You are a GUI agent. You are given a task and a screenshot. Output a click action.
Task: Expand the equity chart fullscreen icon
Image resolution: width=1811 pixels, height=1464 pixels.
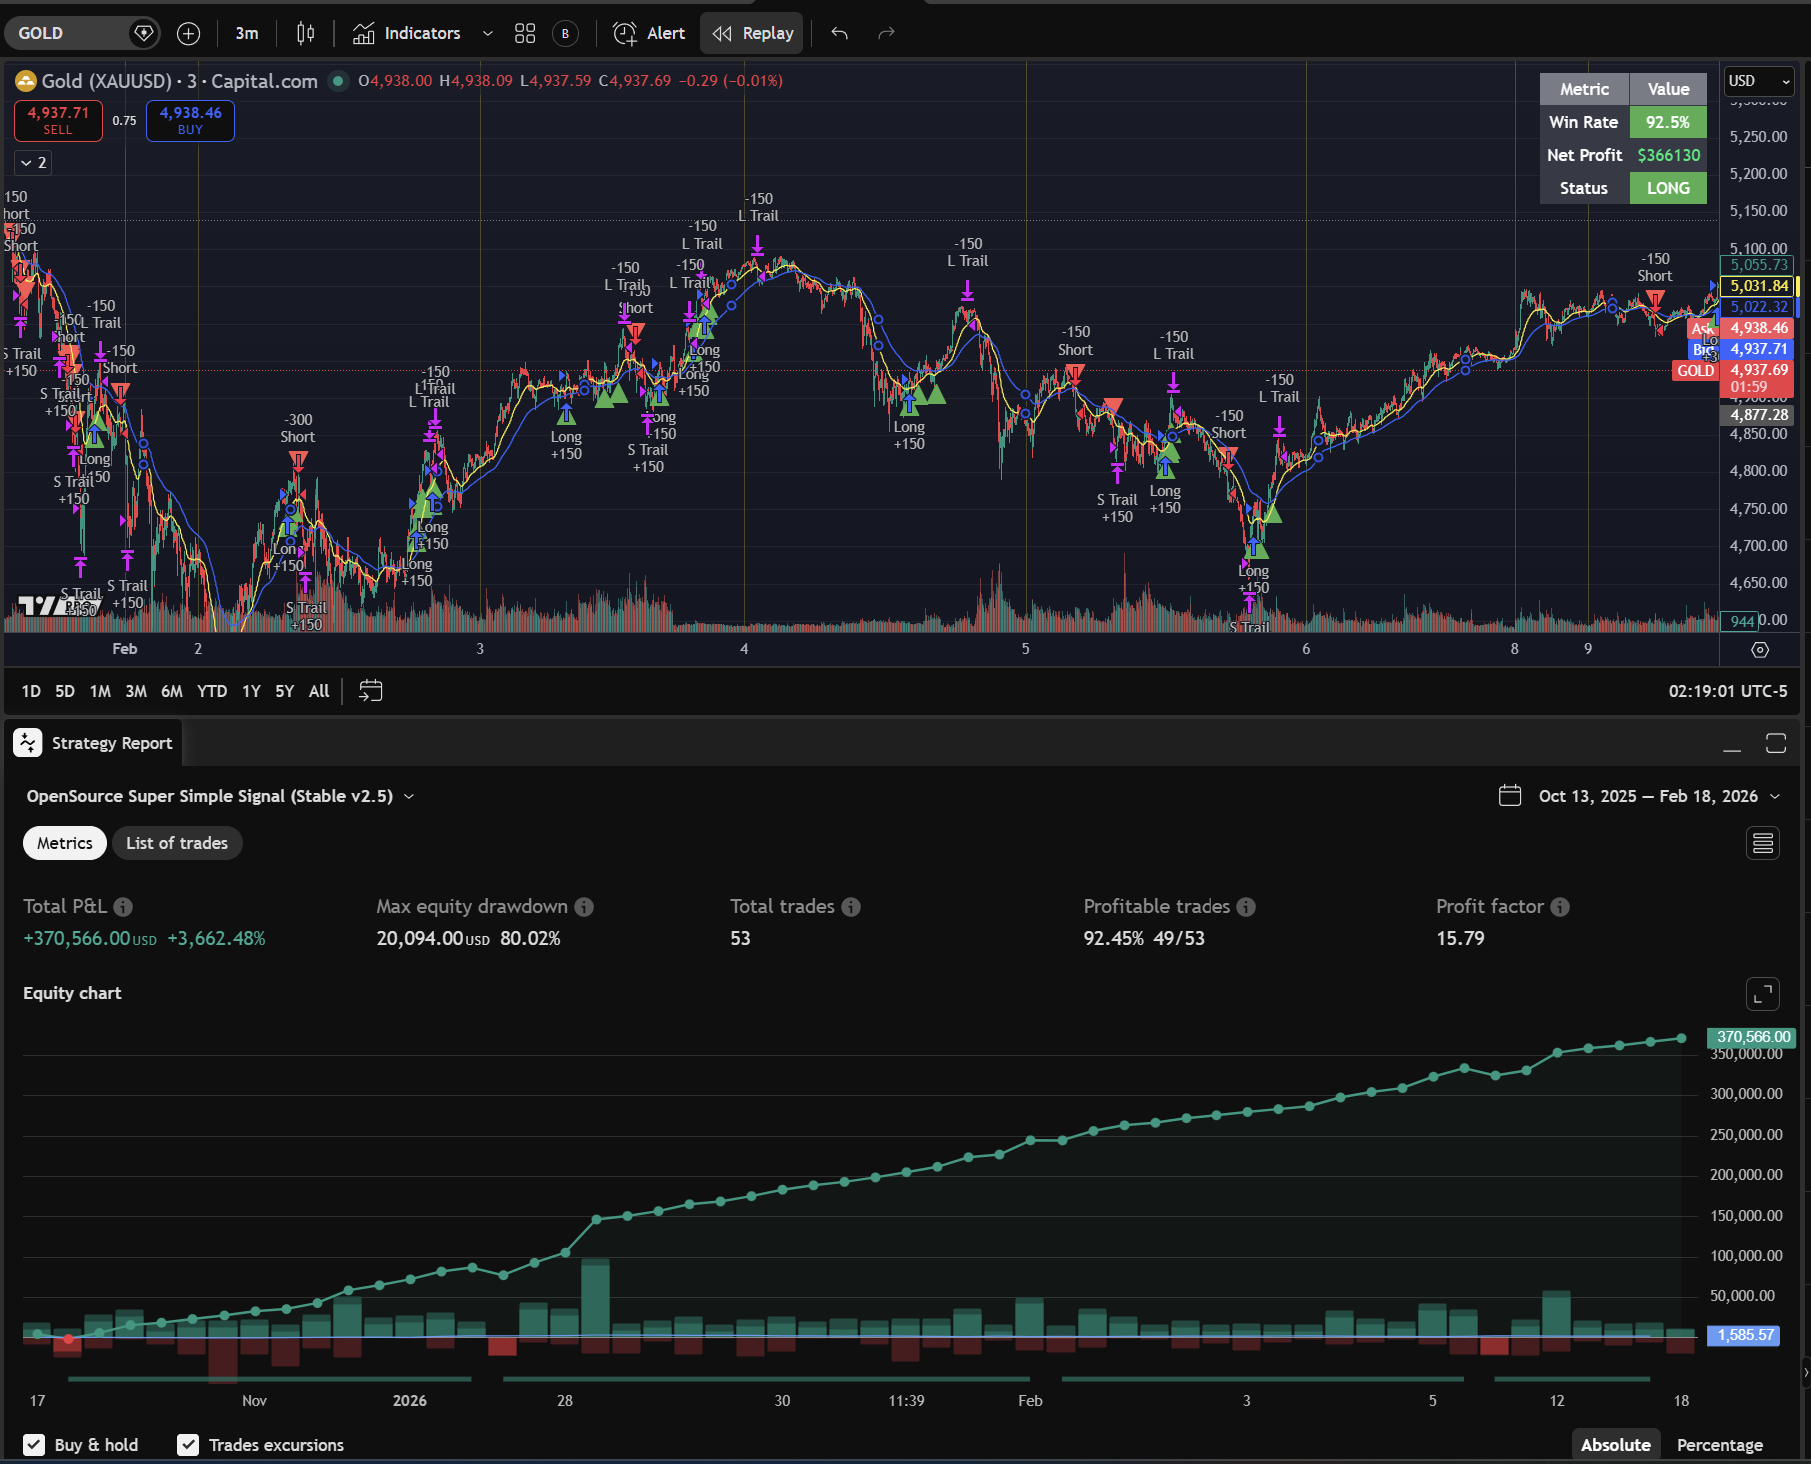(1762, 994)
